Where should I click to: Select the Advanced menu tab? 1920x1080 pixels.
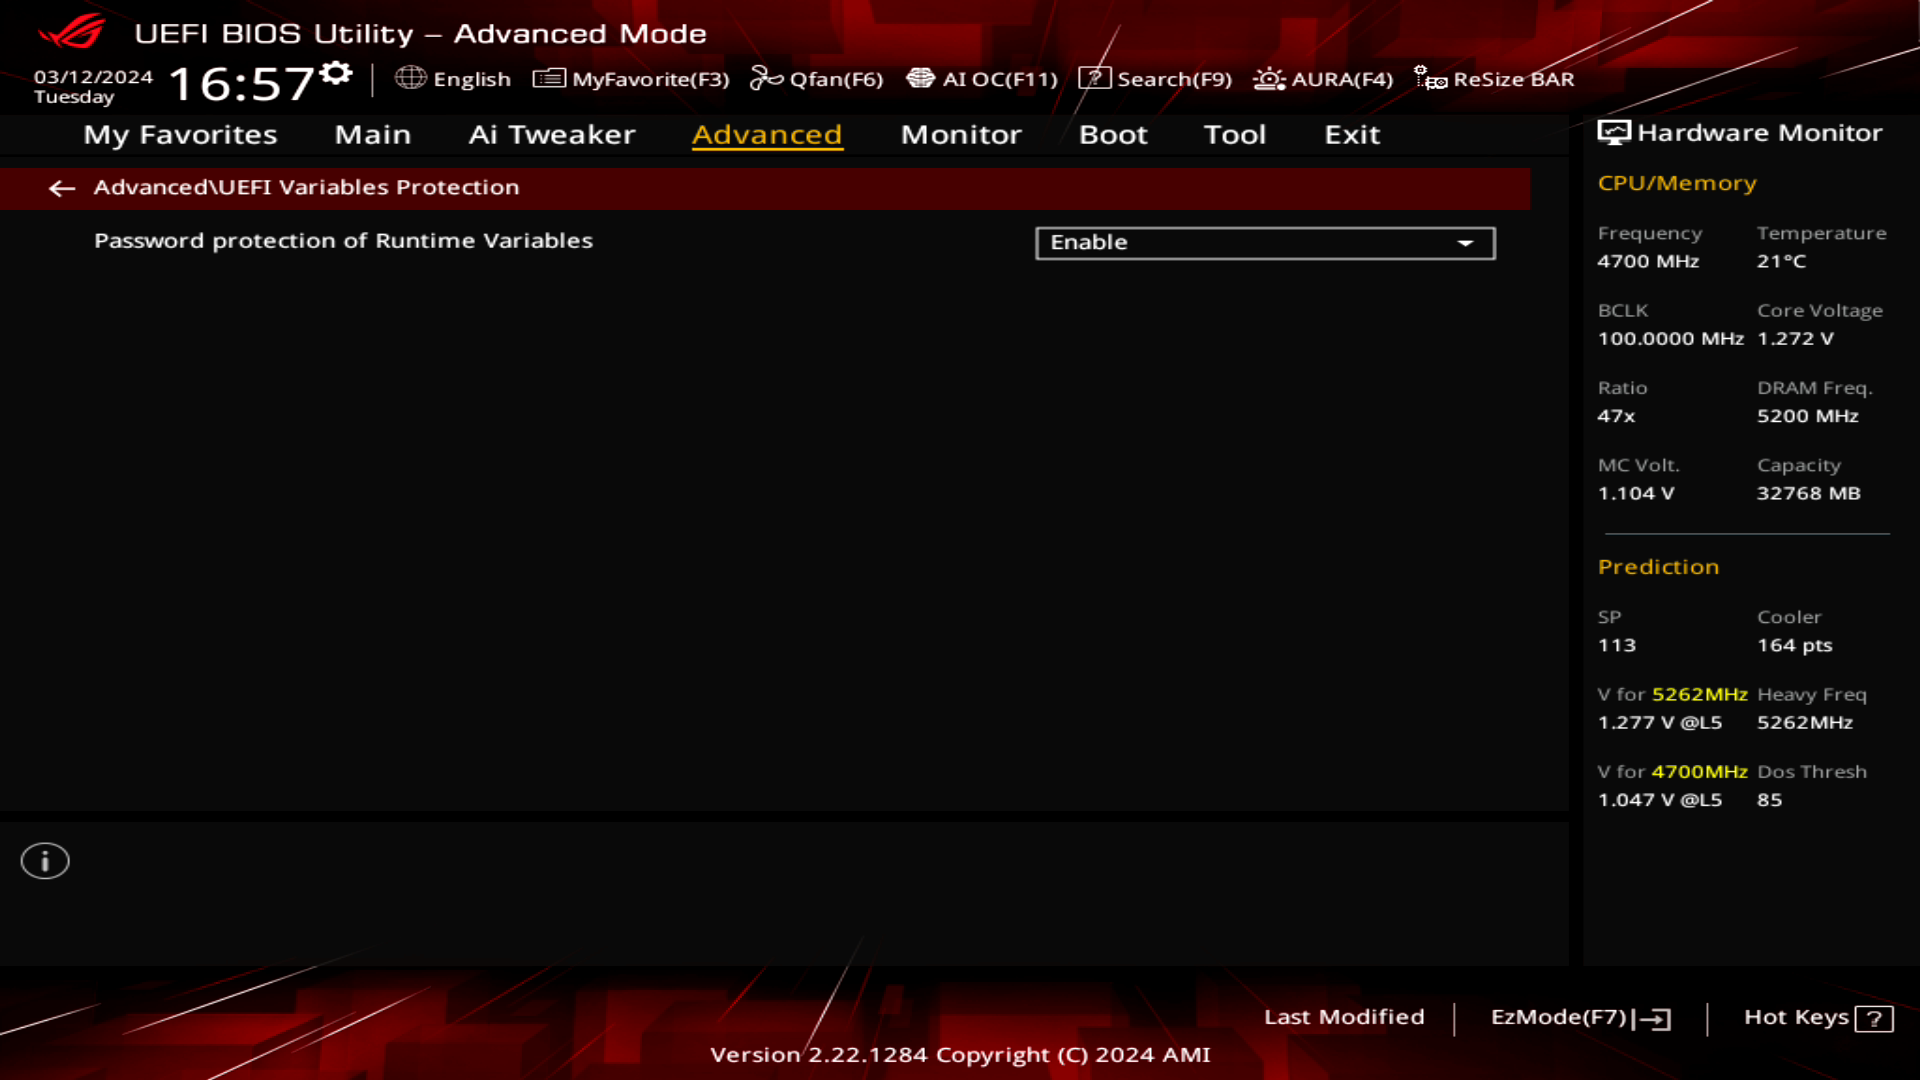click(767, 133)
